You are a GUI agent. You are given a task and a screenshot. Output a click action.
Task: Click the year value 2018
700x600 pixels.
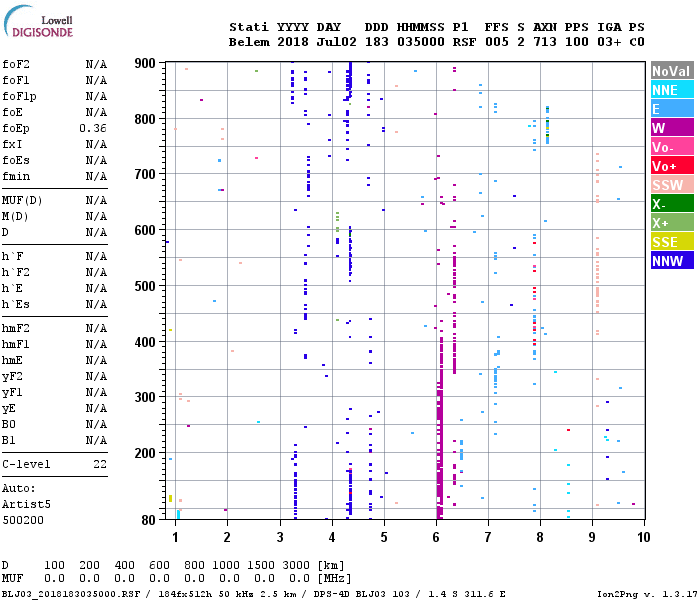[x=293, y=42]
